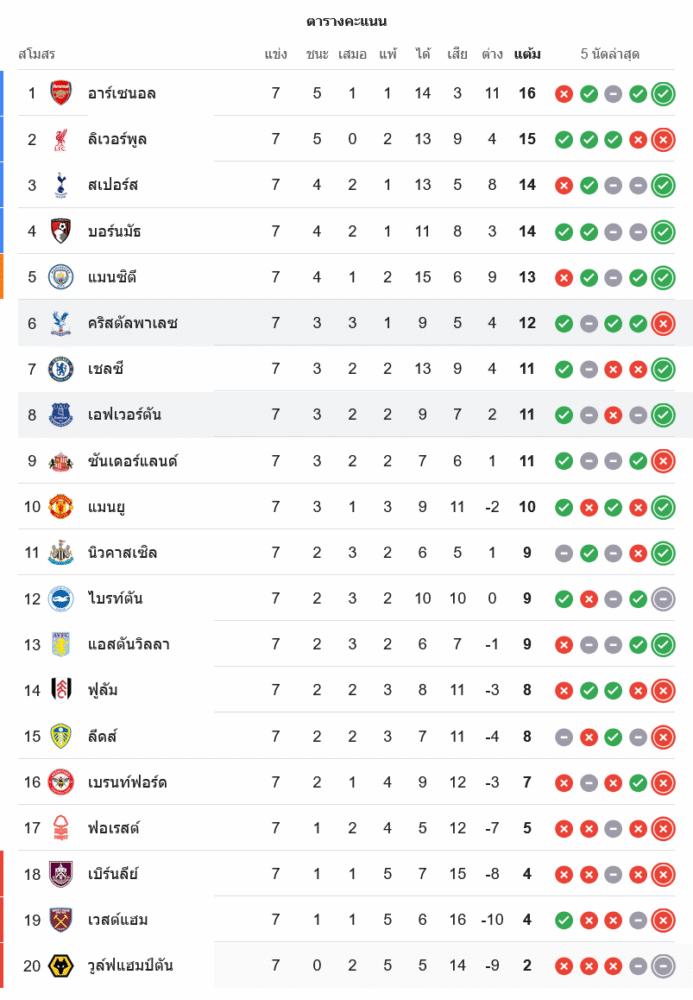This screenshot has height=1000, width=693.
Task: Open the ลิเวอร์พูล team link
Action: point(116,139)
